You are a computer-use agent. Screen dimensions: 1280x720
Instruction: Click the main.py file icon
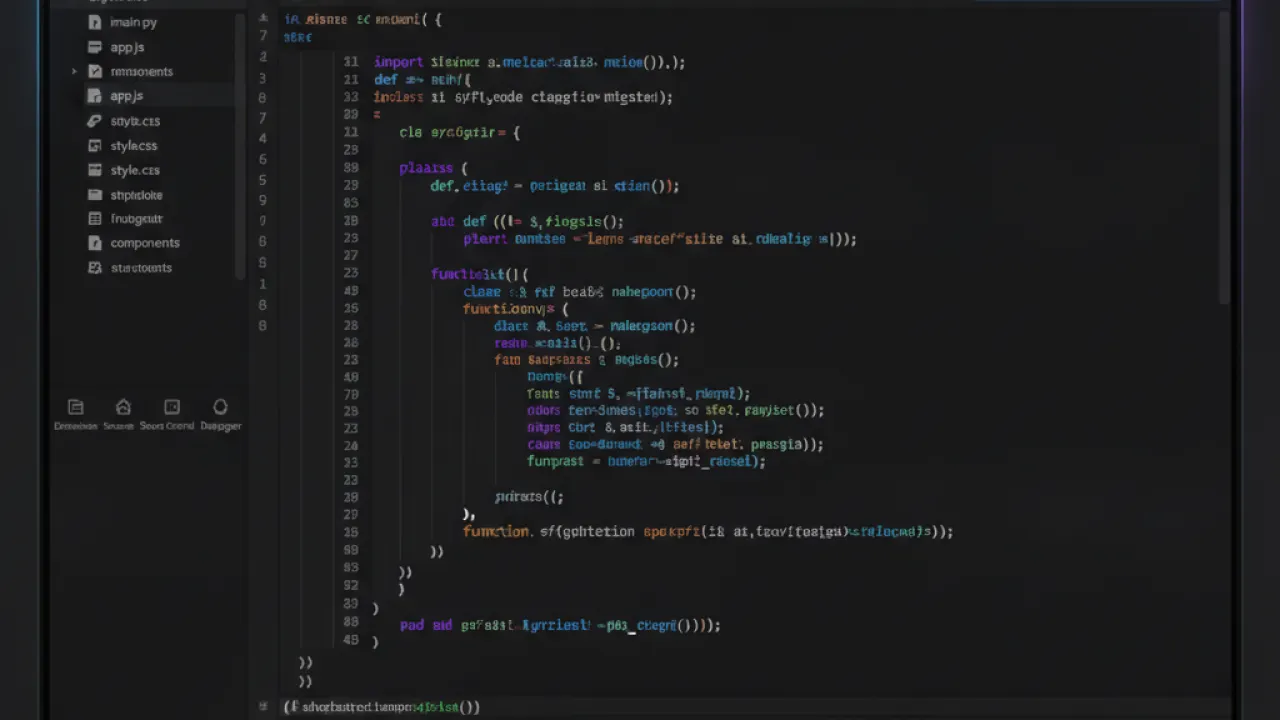pos(95,22)
